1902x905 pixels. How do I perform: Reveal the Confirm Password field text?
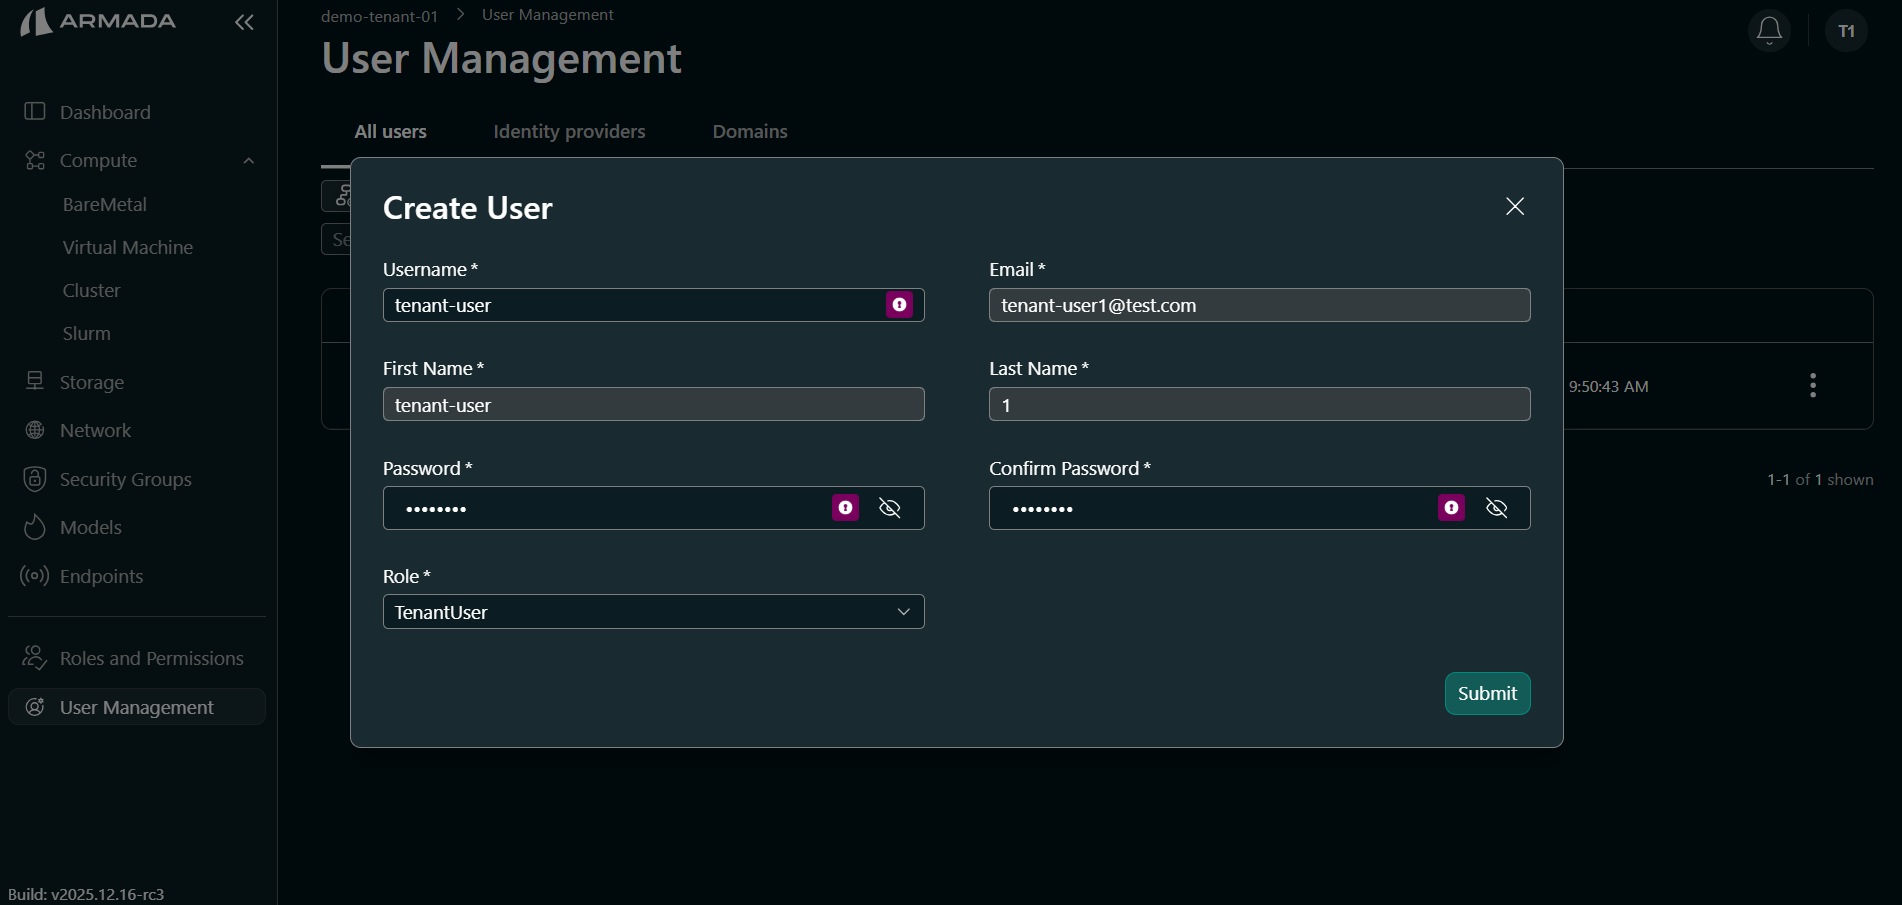(x=1496, y=508)
